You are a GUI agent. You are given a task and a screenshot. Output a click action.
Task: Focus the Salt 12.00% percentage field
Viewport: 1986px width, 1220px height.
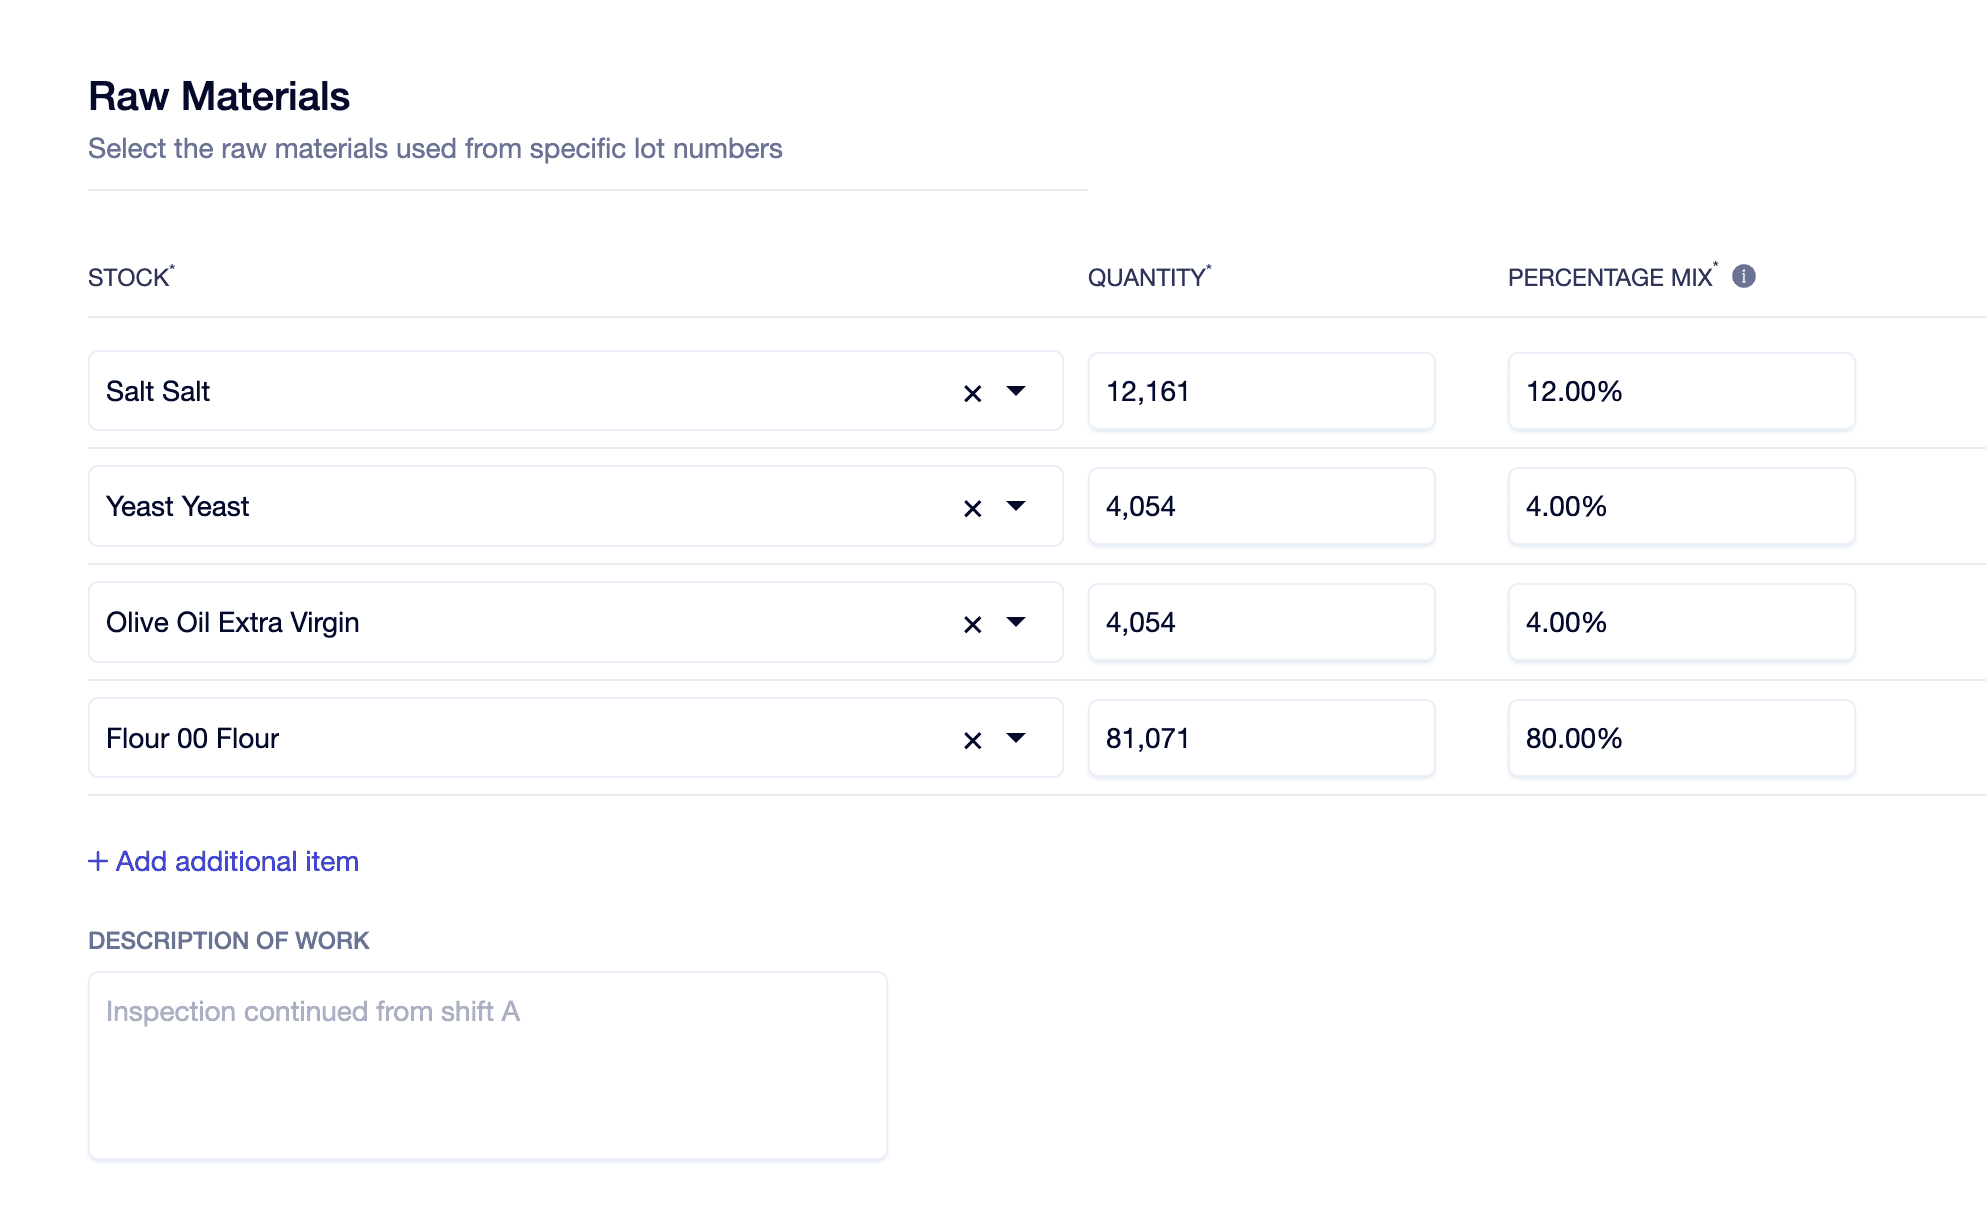tap(1680, 391)
